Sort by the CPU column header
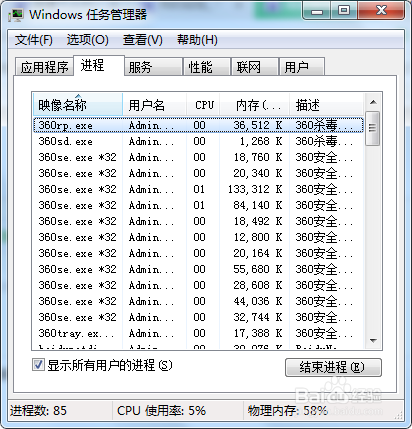412x429 pixels. pyautogui.click(x=203, y=105)
